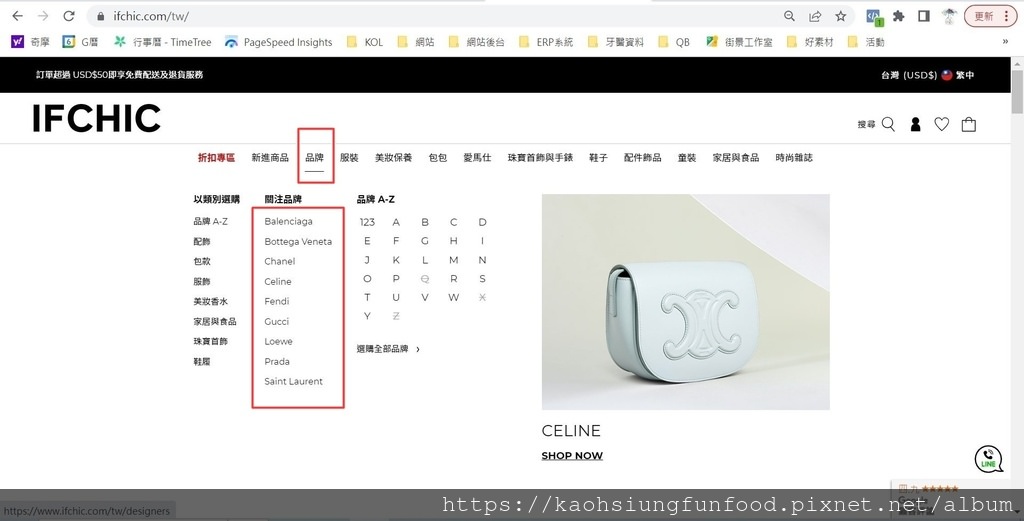
Task: Open the 品牌 menu item
Action: pyautogui.click(x=314, y=157)
